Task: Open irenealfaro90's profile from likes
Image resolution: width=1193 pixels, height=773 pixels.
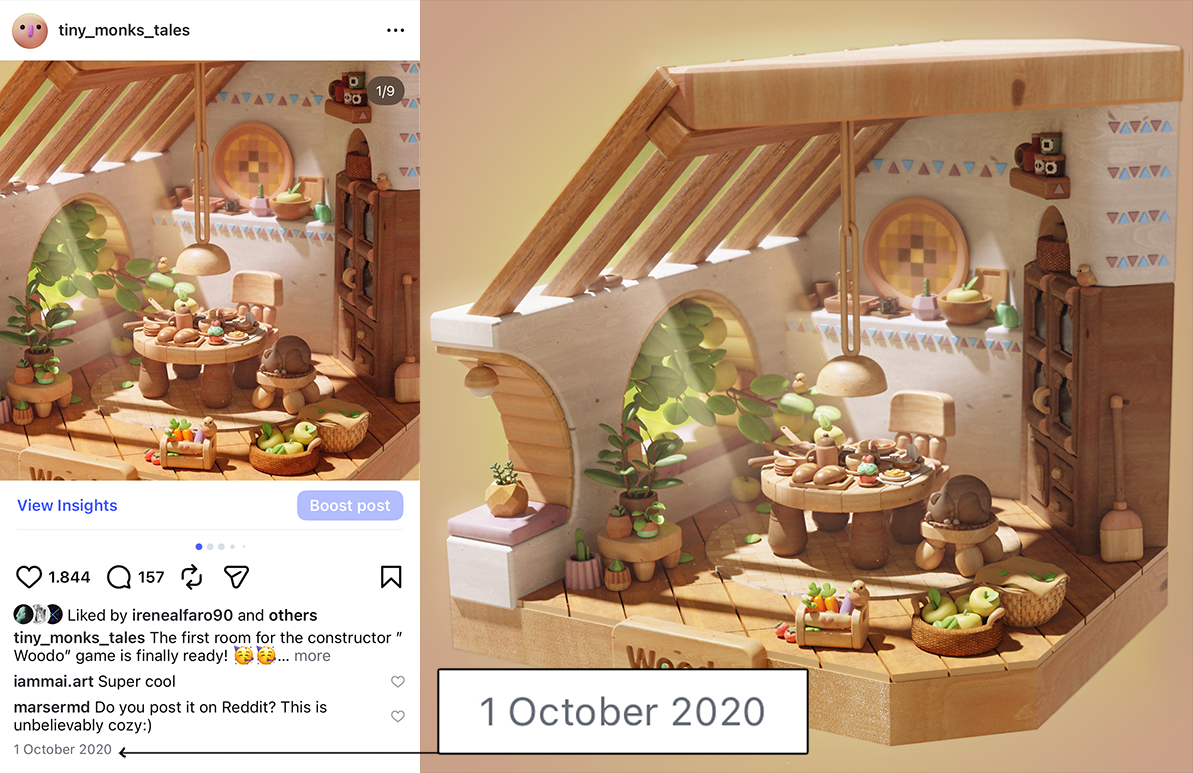Action: [183, 615]
